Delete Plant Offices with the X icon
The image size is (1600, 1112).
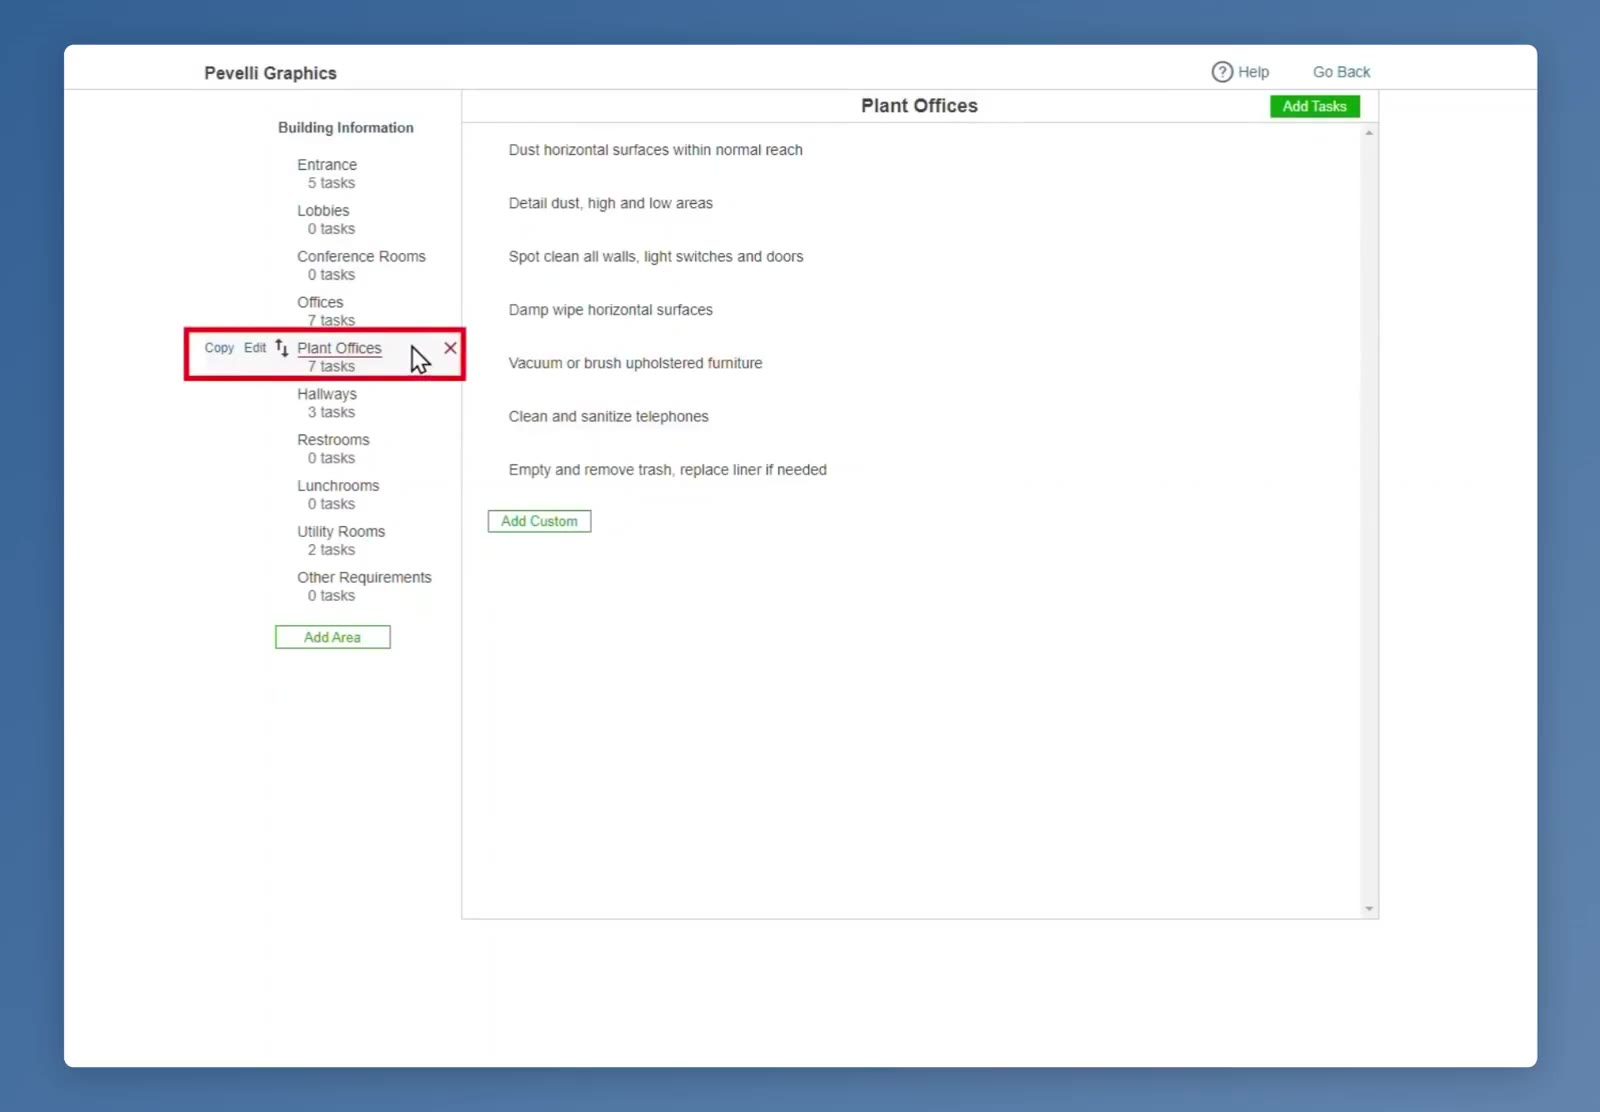(450, 348)
